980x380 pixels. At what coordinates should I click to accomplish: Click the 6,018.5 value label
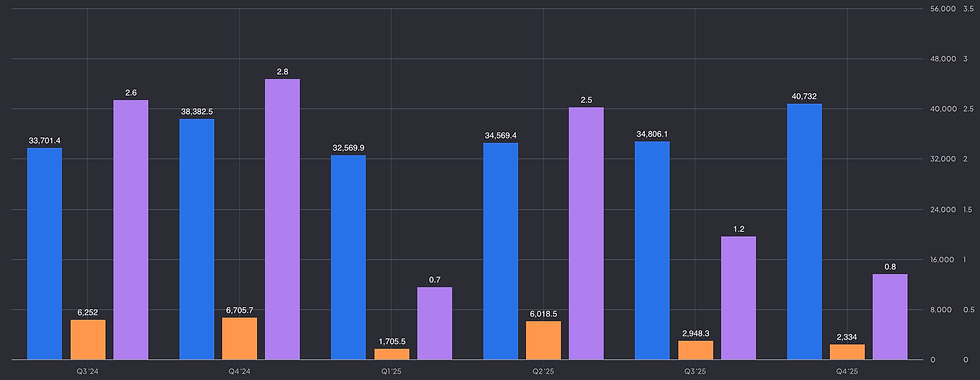click(x=543, y=314)
